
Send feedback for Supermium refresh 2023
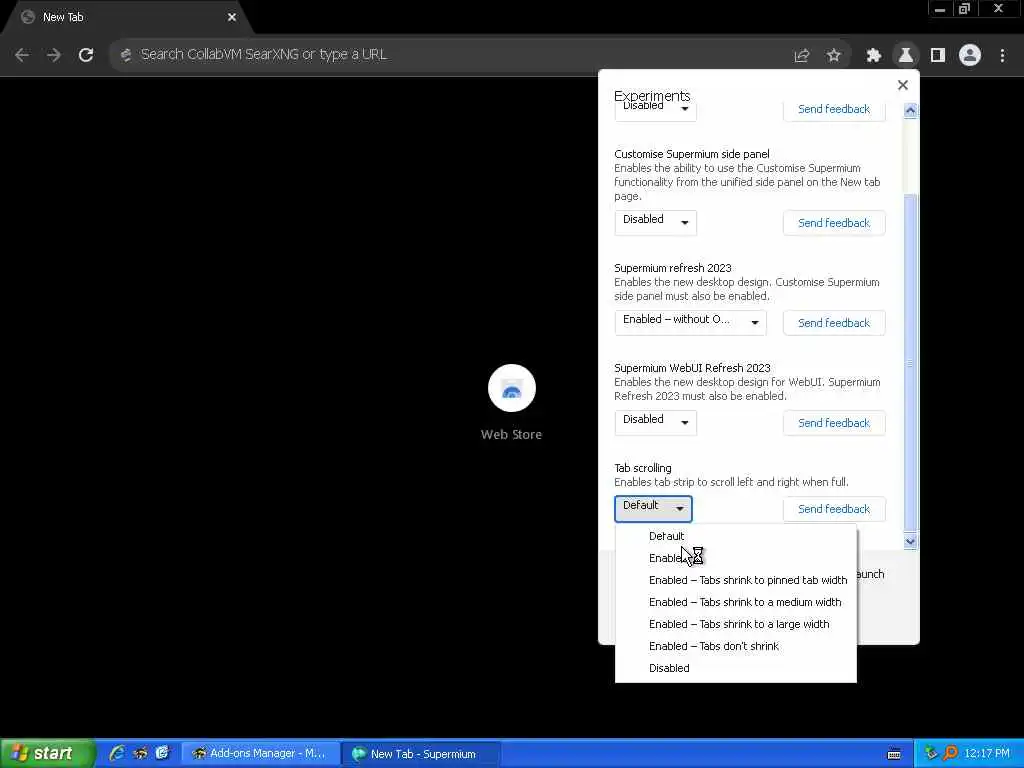834,323
